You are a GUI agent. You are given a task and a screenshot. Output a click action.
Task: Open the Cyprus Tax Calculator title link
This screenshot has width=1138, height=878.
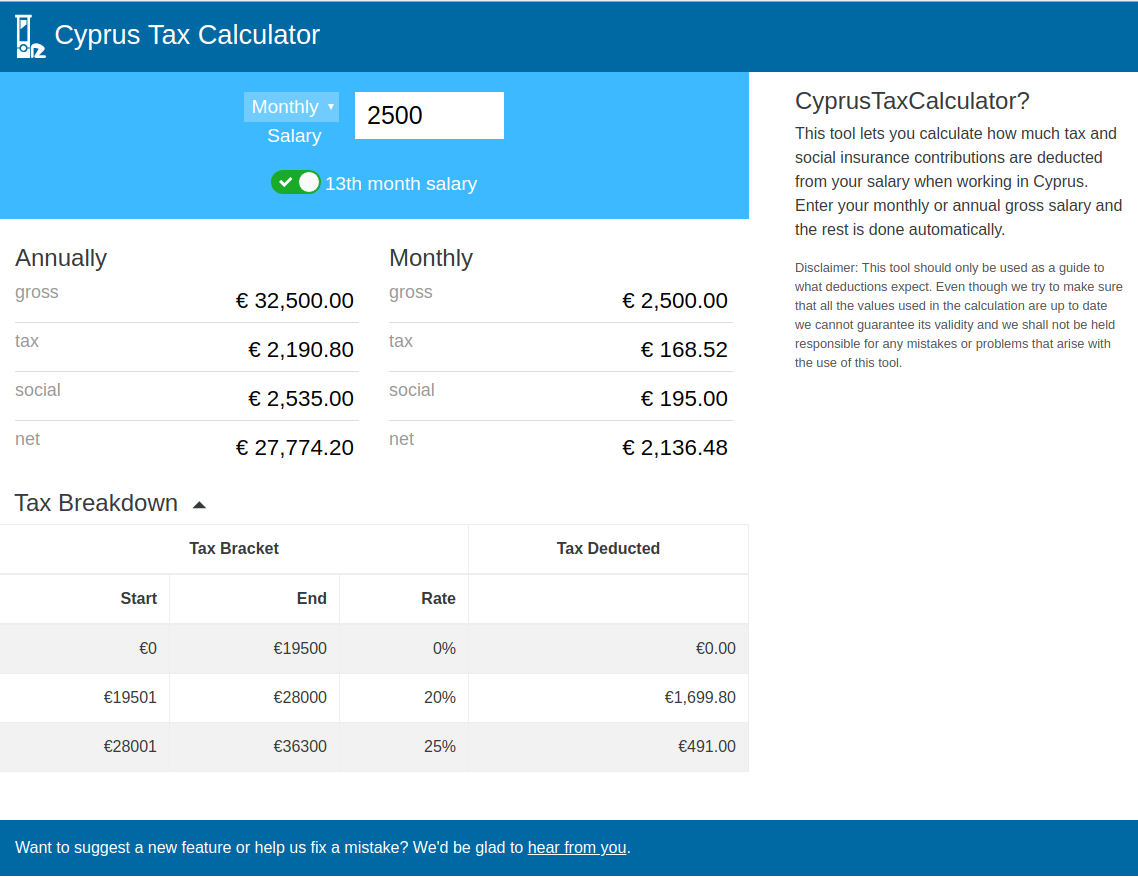point(187,35)
